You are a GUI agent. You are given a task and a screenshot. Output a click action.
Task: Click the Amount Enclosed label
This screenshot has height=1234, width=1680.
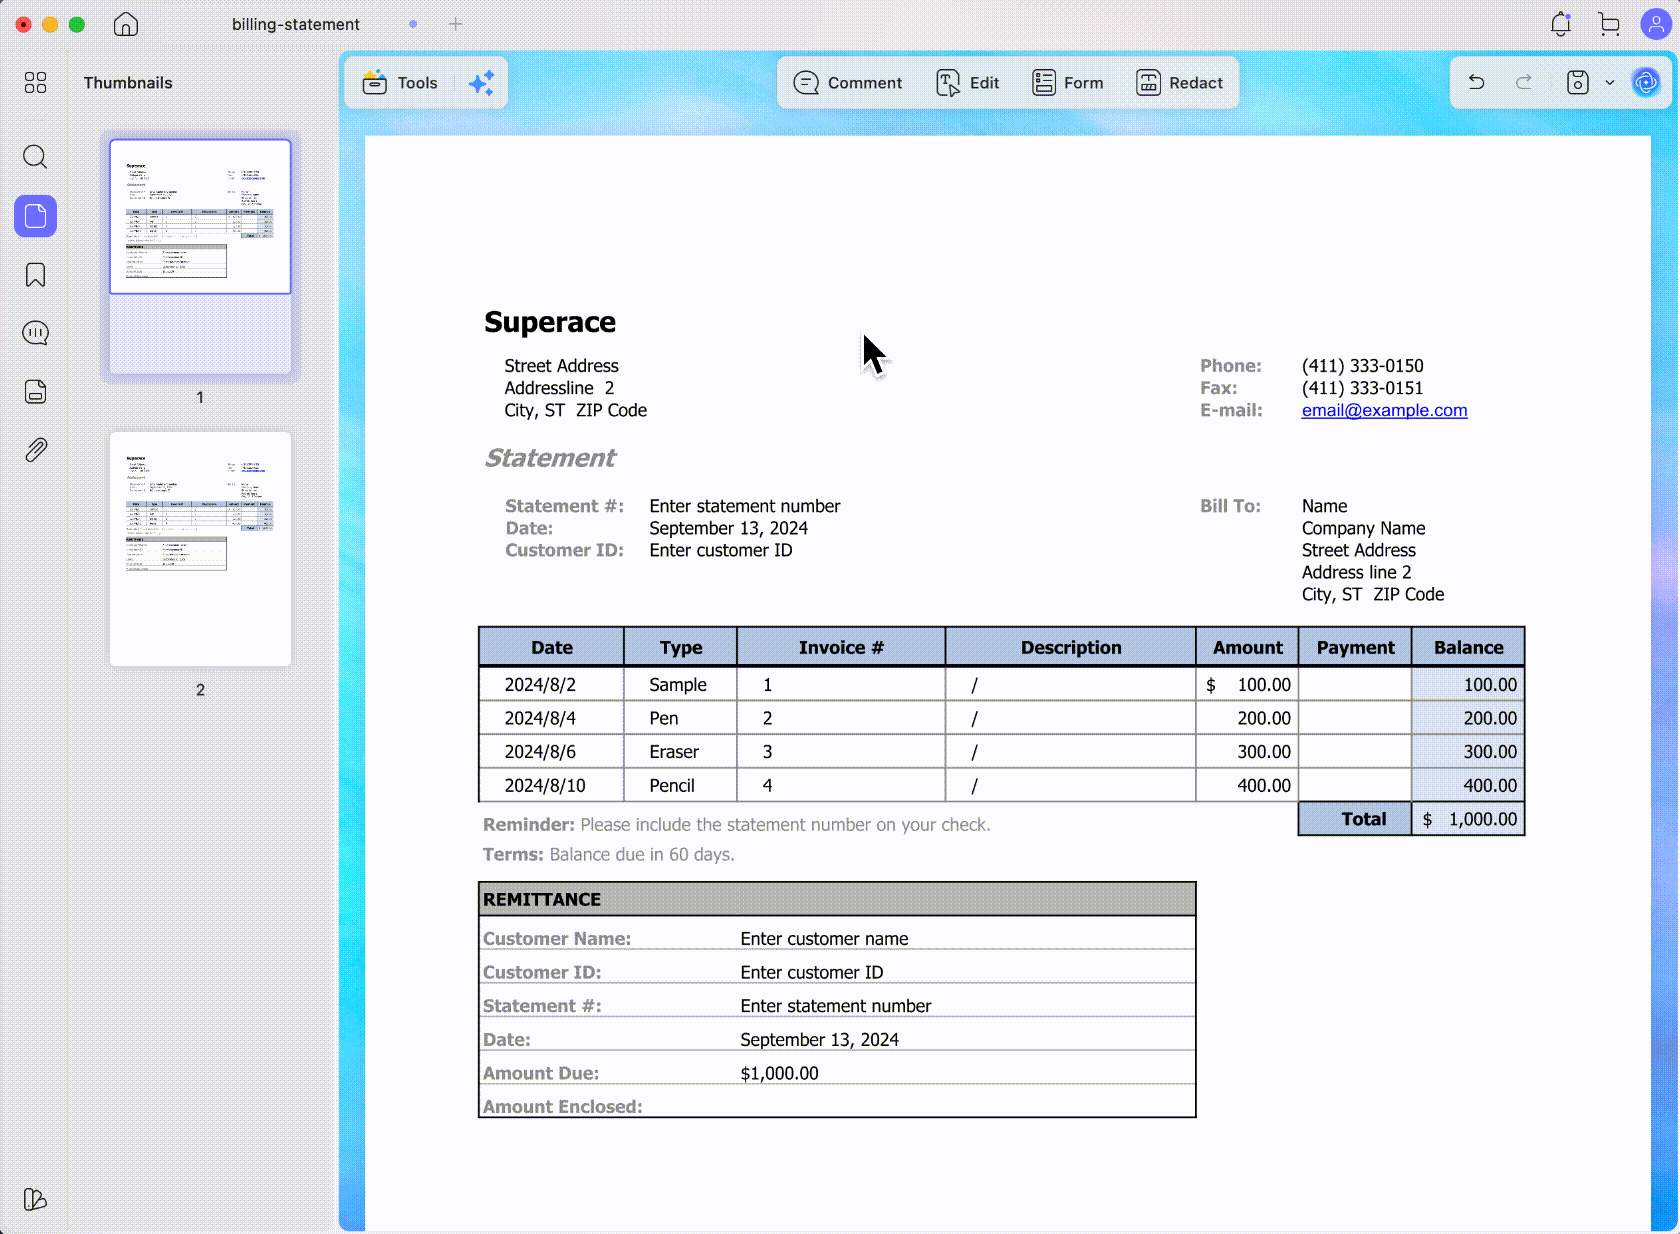tap(562, 1107)
